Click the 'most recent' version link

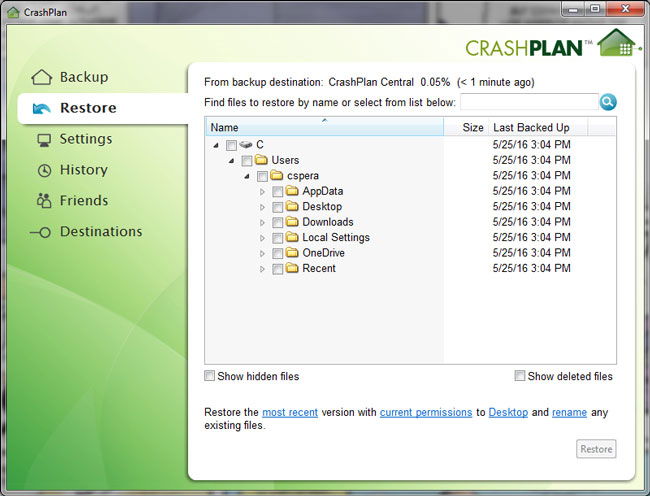click(x=290, y=413)
